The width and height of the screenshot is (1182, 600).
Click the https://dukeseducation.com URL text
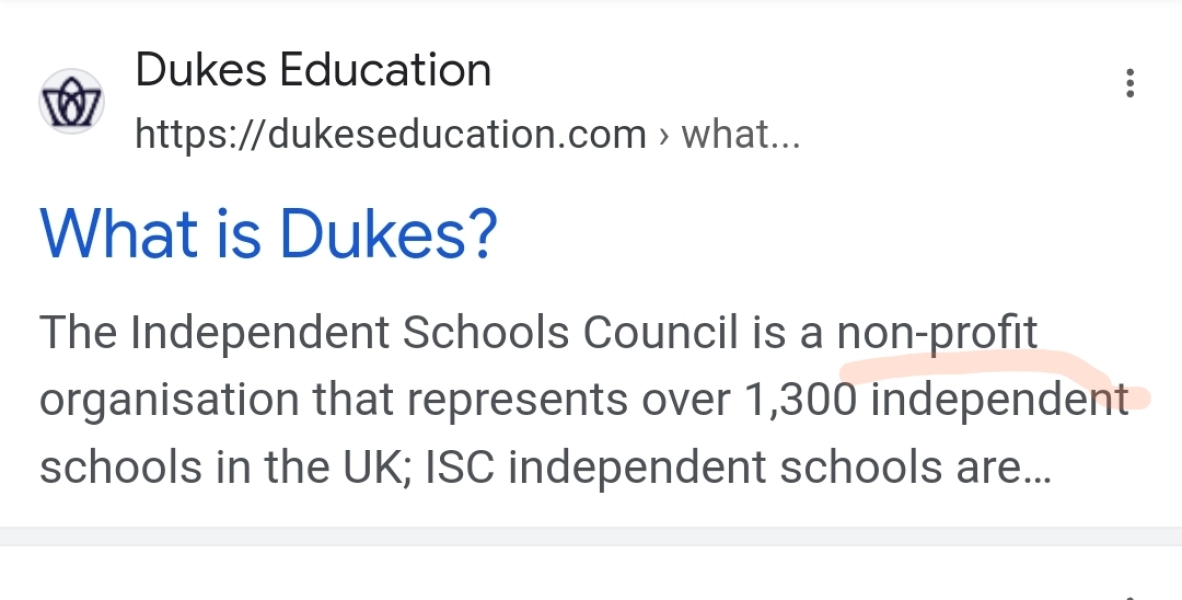click(390, 134)
